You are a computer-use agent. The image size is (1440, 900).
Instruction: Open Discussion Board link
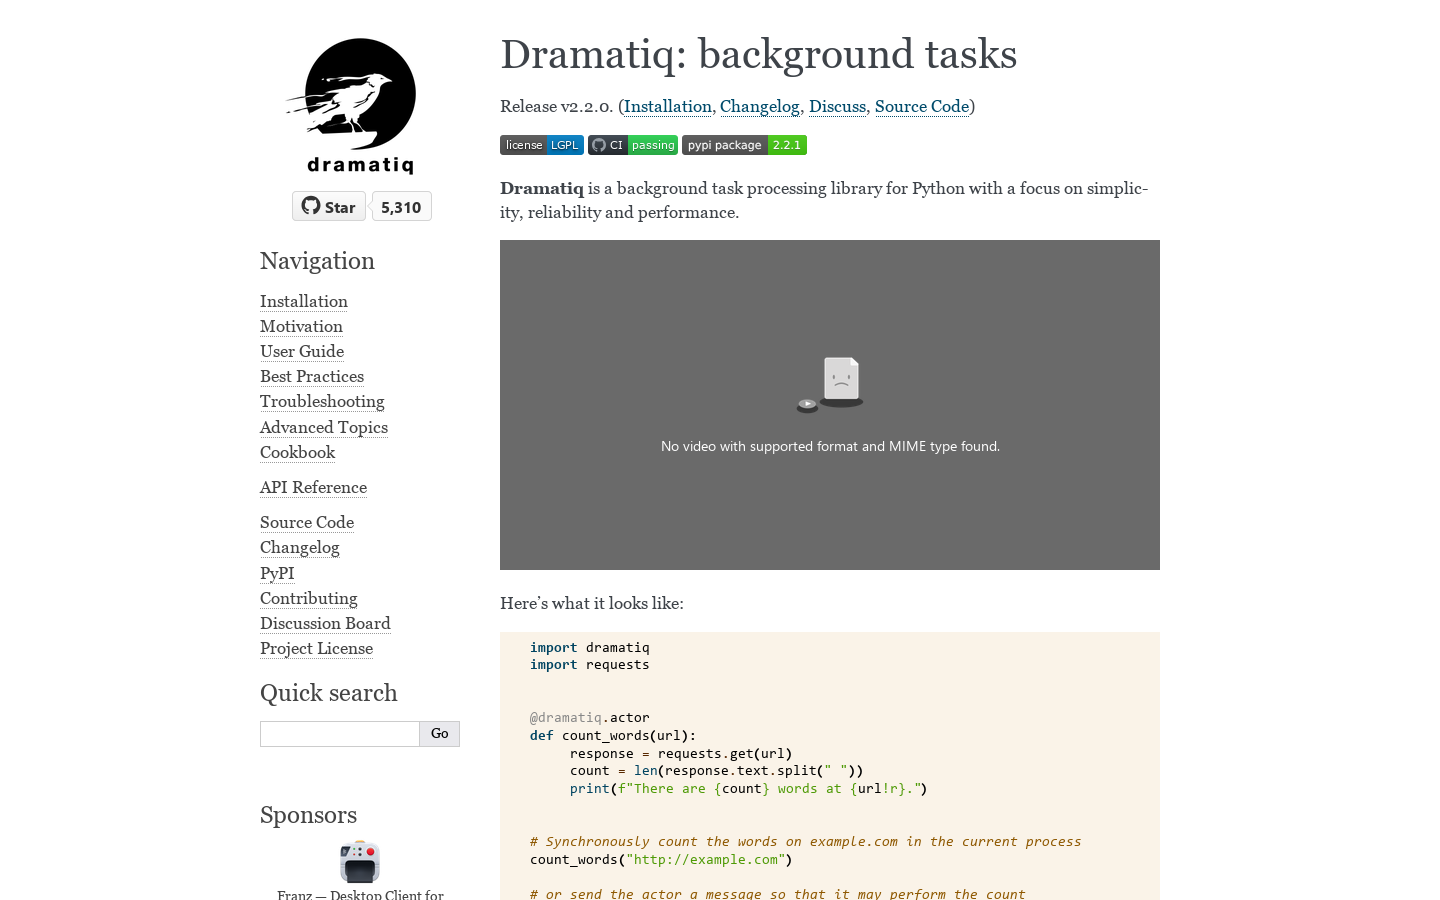coord(325,623)
